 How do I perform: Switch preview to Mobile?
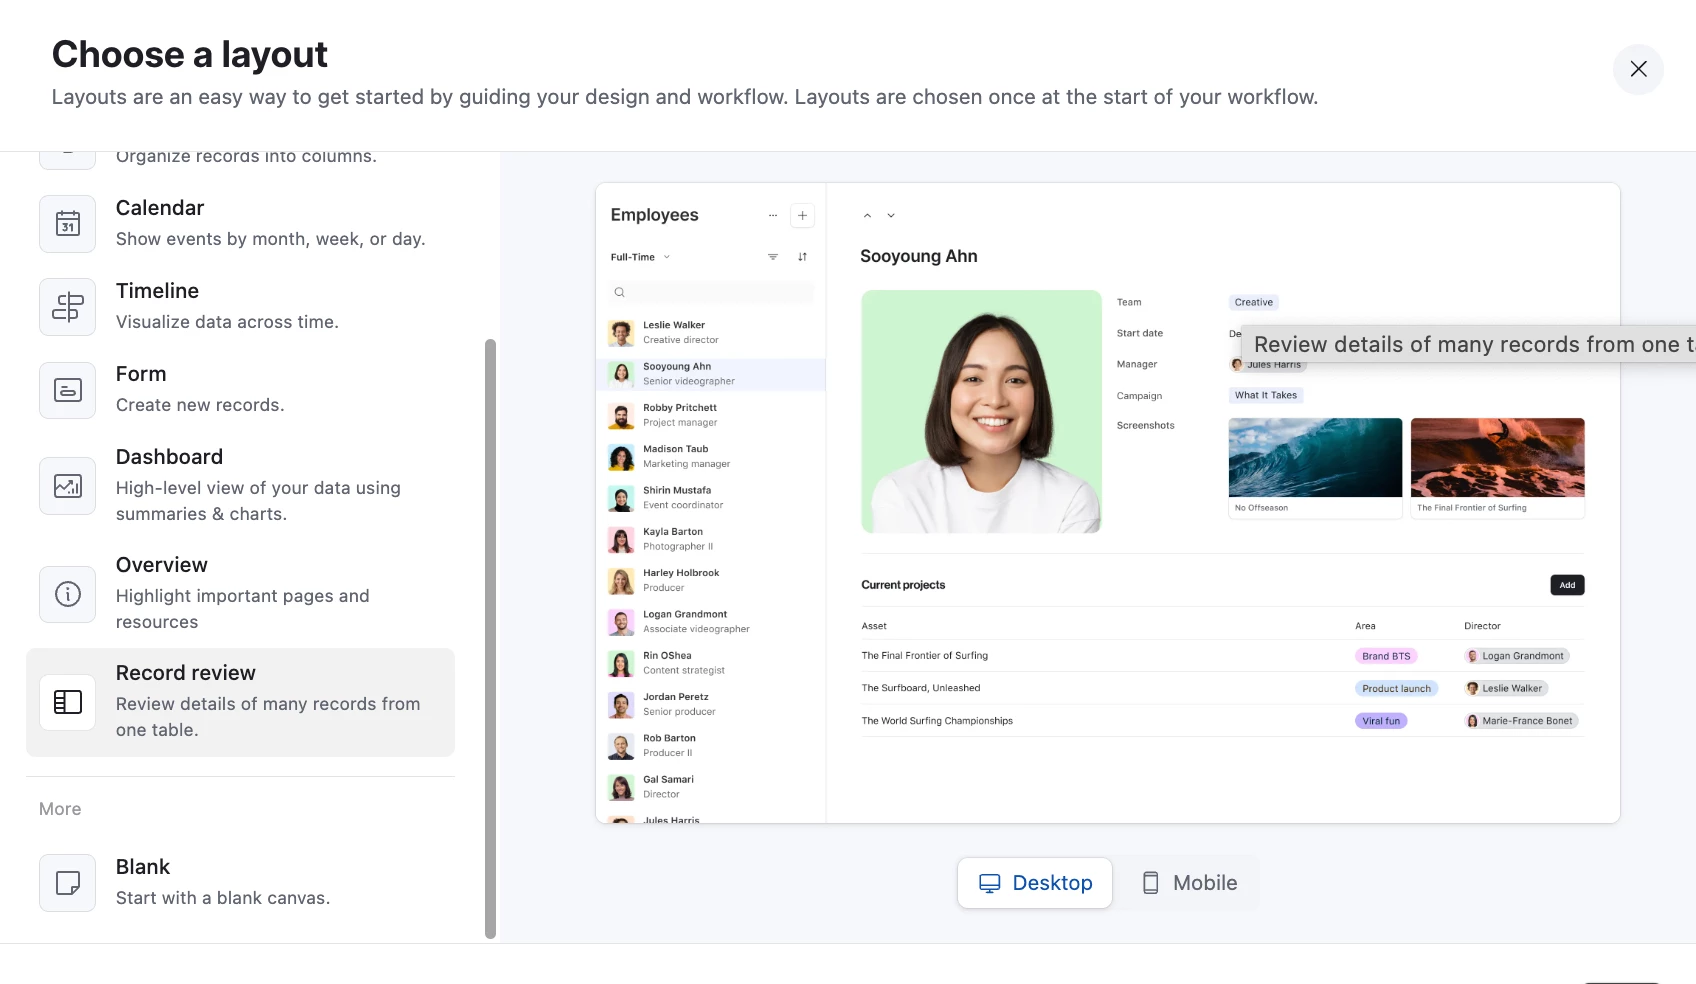(1190, 883)
